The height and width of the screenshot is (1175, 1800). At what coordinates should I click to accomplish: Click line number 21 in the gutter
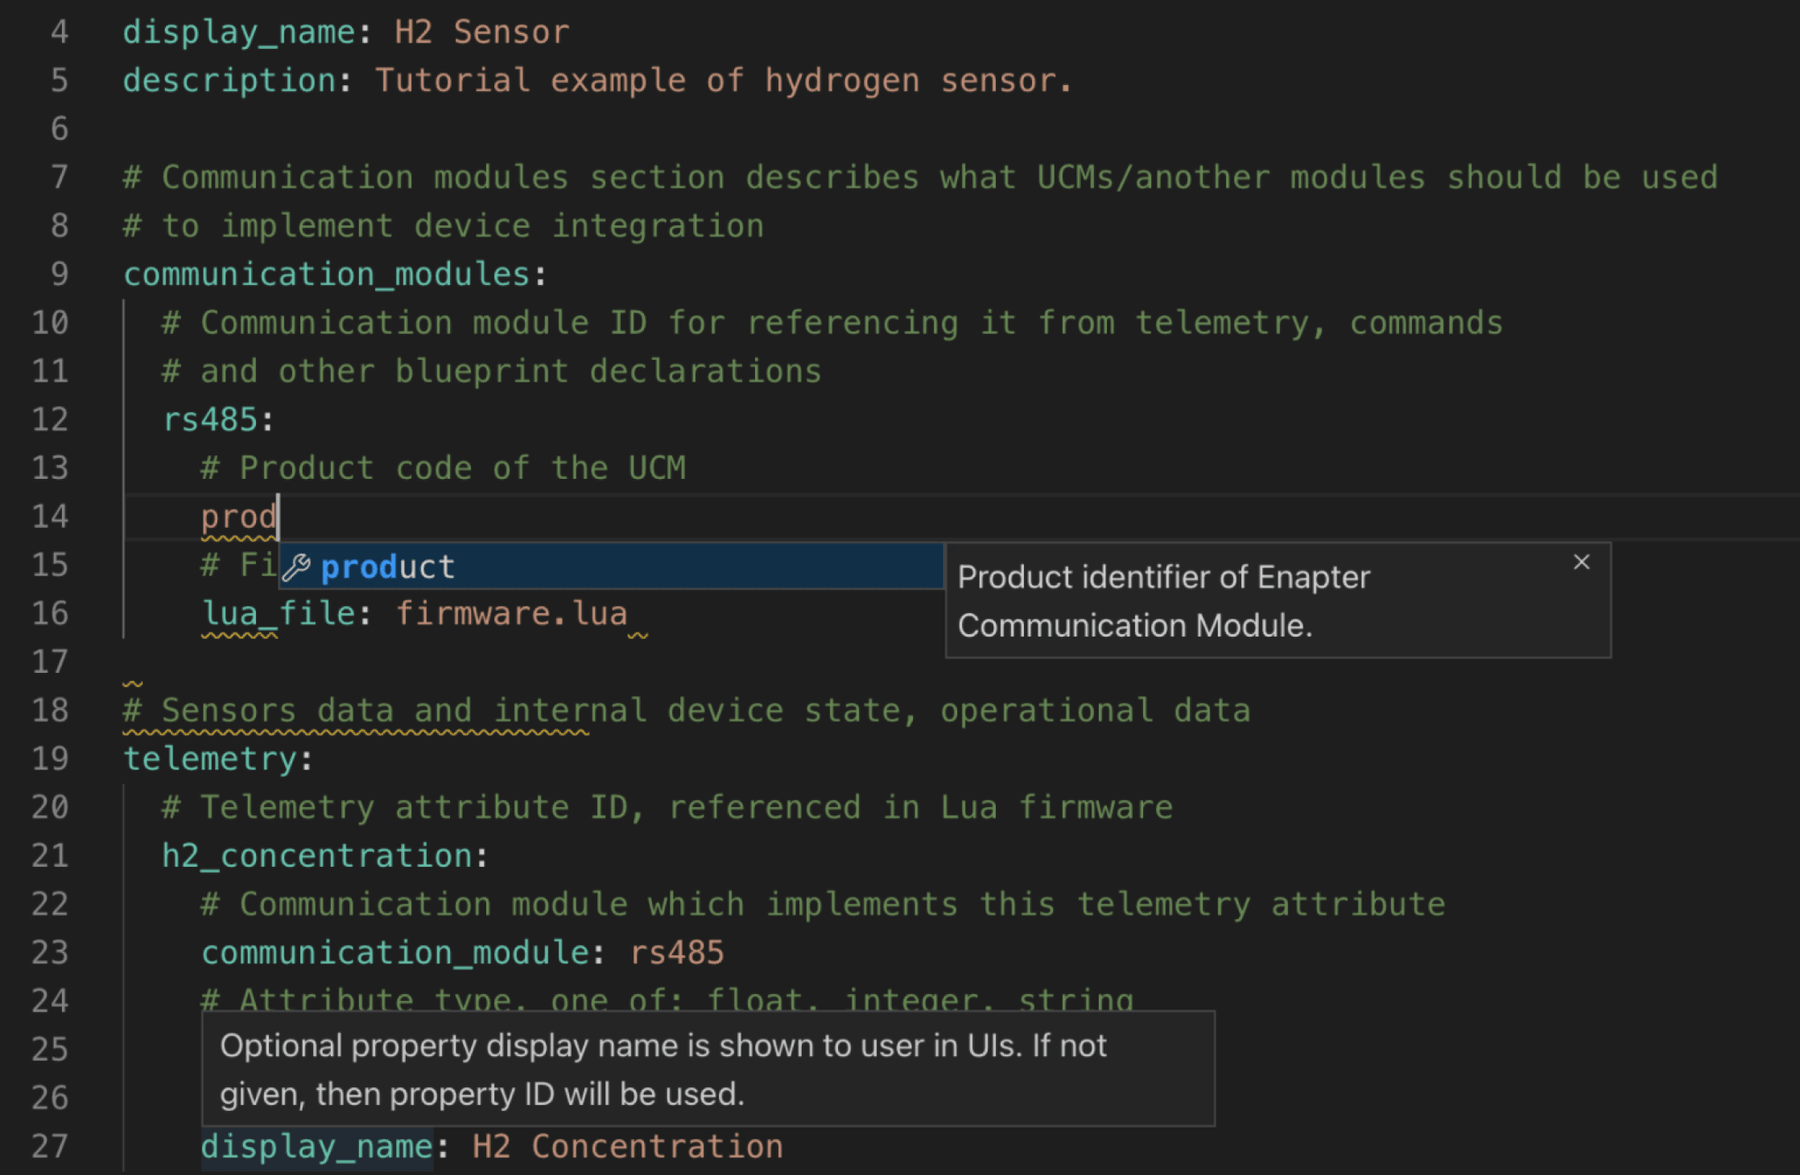tap(50, 855)
